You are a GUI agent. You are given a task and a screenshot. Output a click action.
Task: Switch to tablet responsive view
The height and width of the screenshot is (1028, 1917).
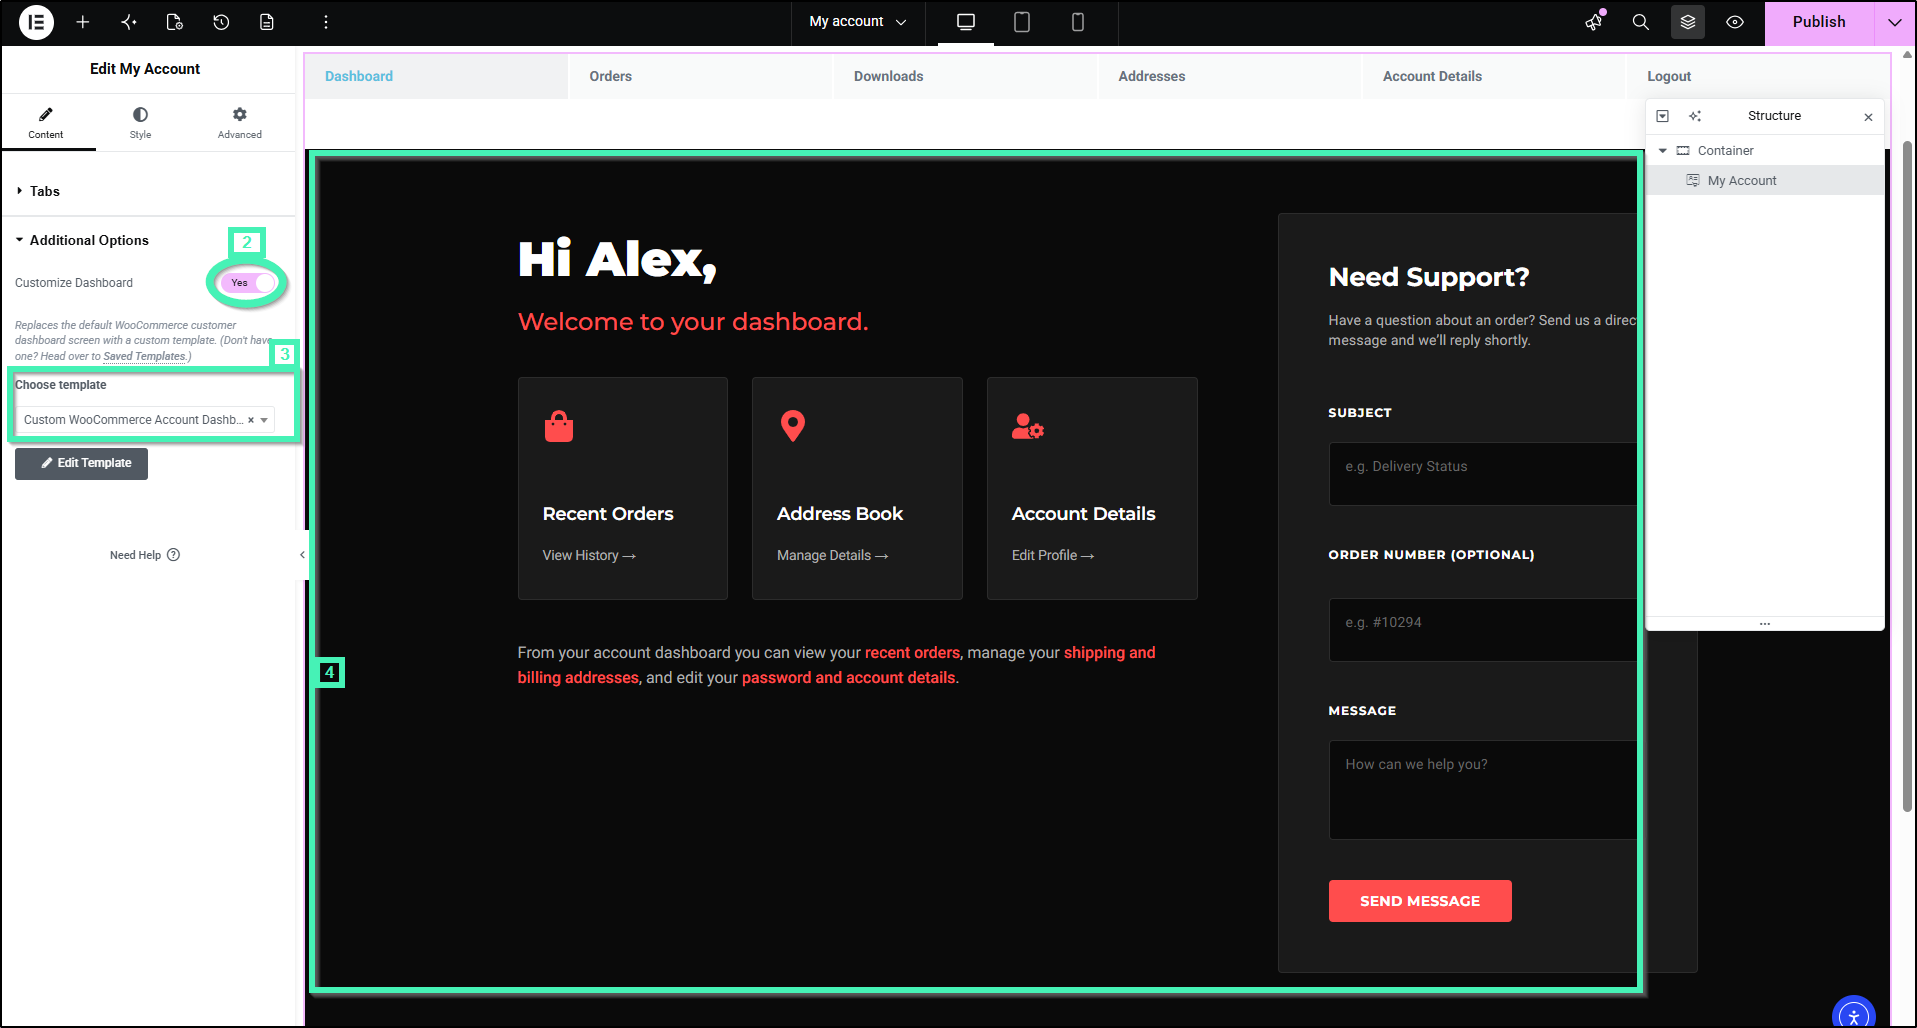[1022, 22]
